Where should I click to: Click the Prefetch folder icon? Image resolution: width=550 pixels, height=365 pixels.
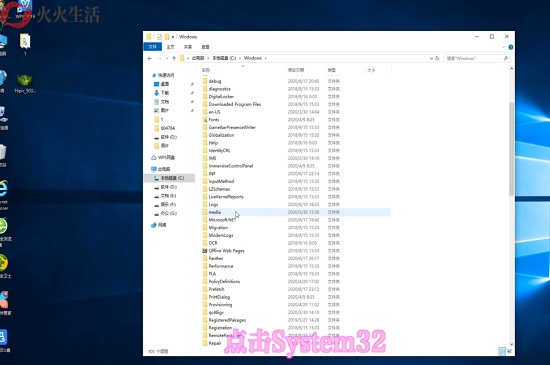pyautogui.click(x=205, y=289)
